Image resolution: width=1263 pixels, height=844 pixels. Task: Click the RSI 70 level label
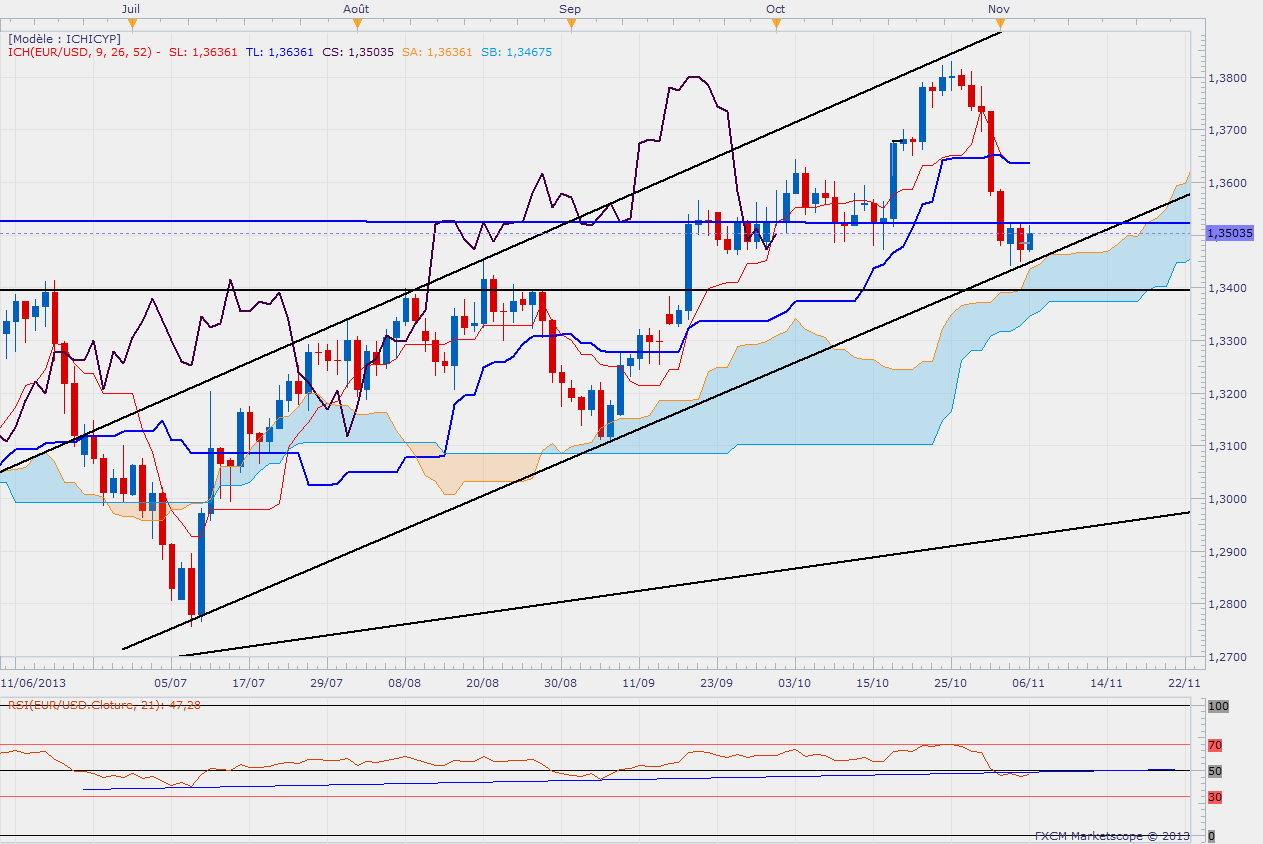click(x=1215, y=745)
